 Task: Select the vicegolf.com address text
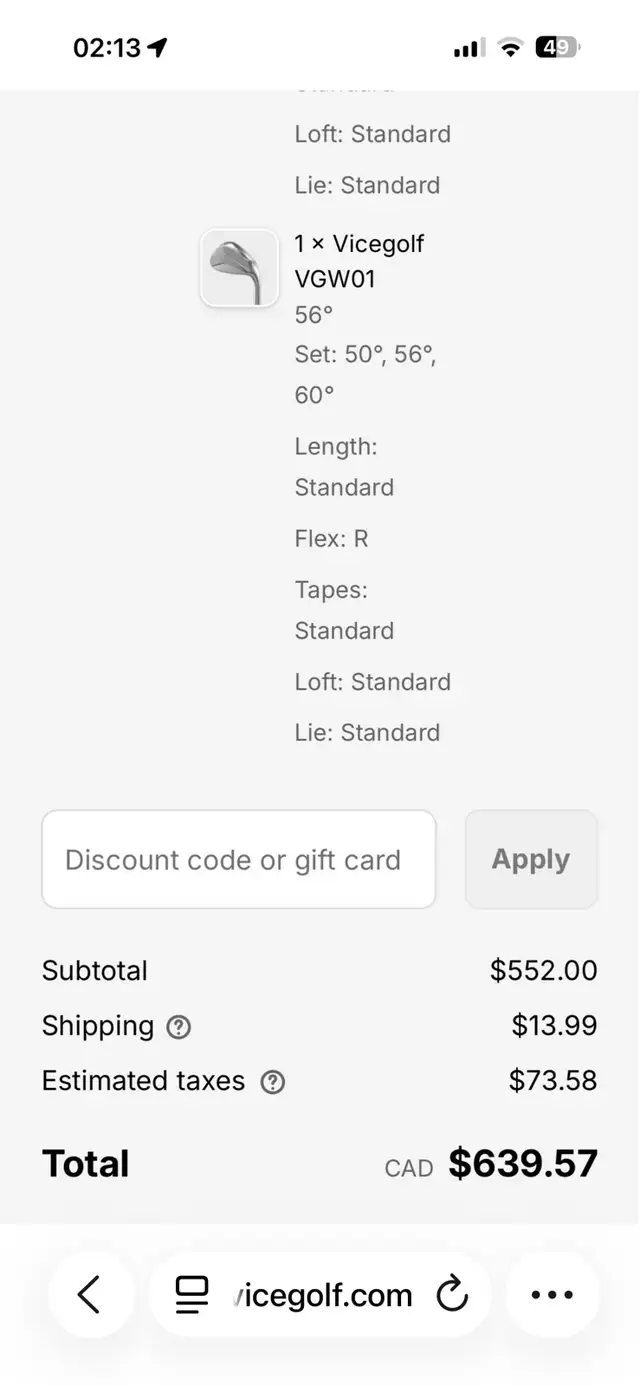(322, 1295)
